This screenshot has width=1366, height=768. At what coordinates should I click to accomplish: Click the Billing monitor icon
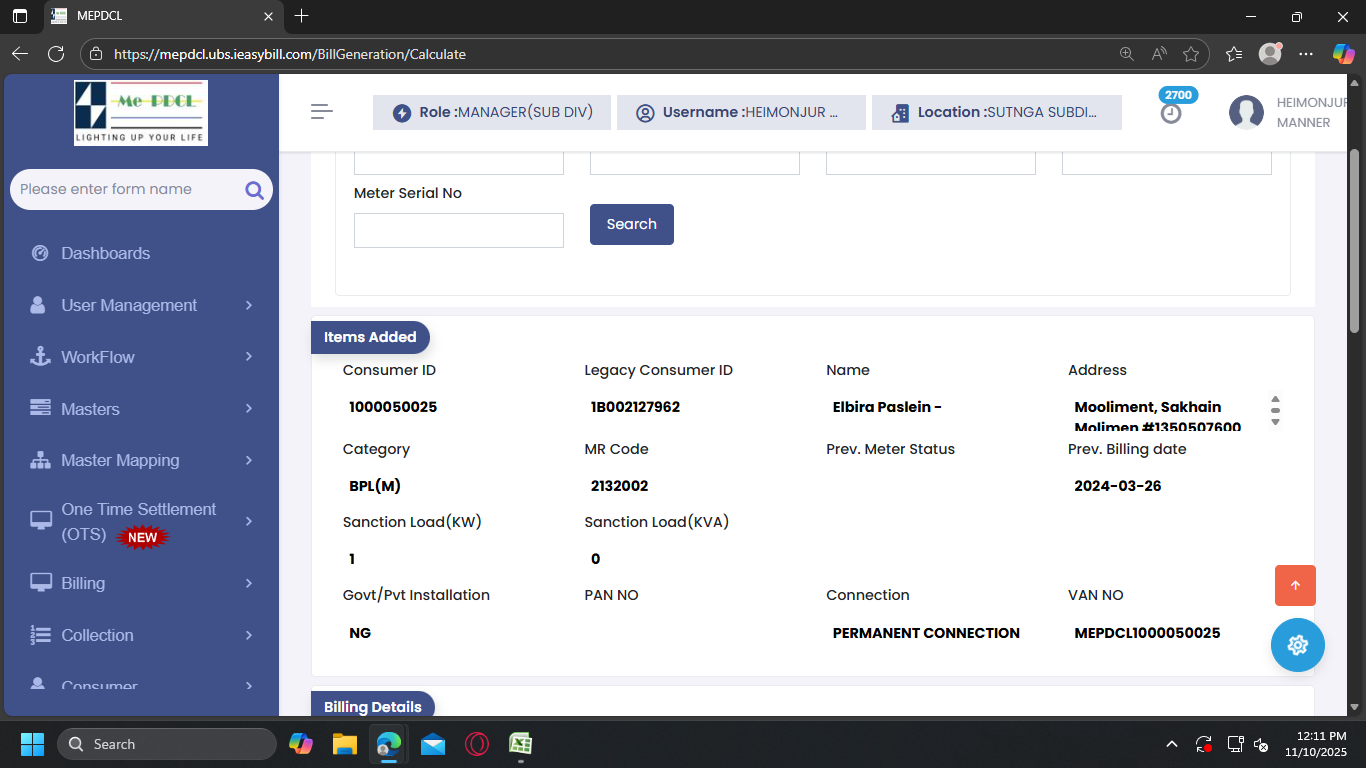pyautogui.click(x=41, y=583)
